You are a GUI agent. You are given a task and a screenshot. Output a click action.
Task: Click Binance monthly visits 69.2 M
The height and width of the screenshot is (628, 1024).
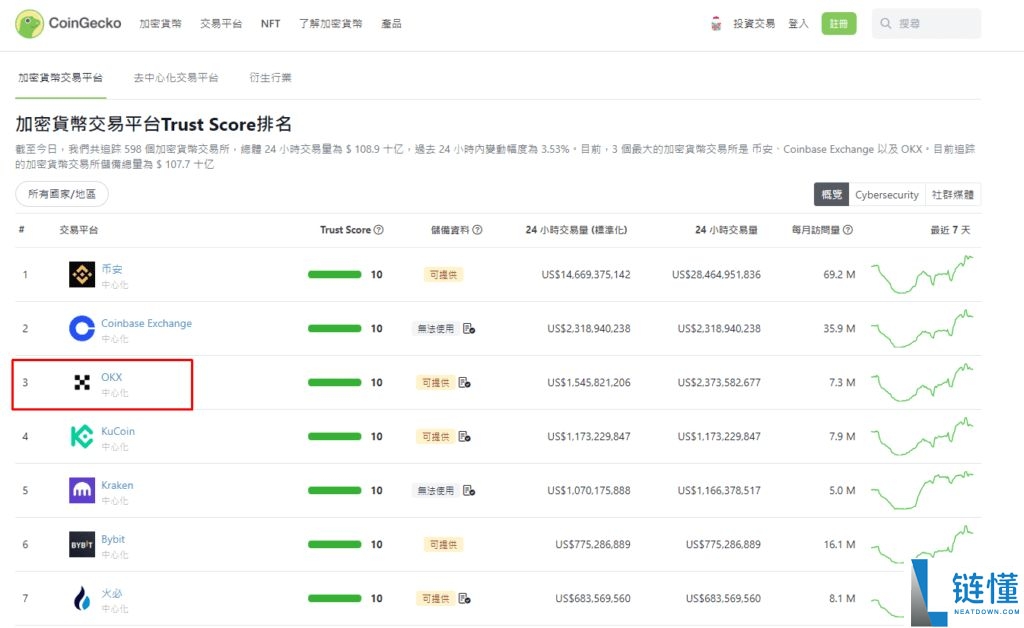(839, 275)
